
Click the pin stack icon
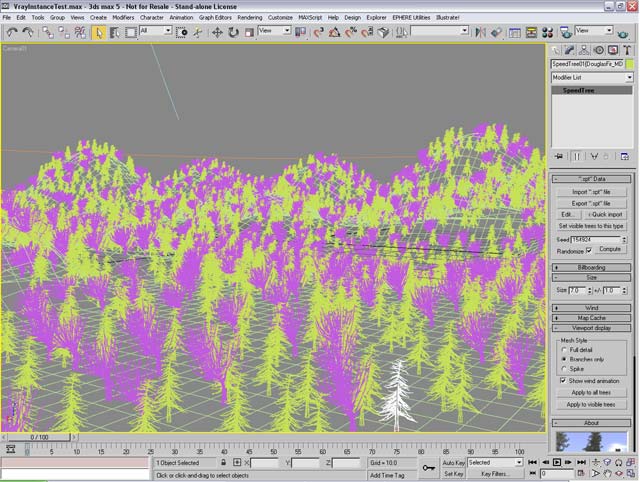[559, 156]
